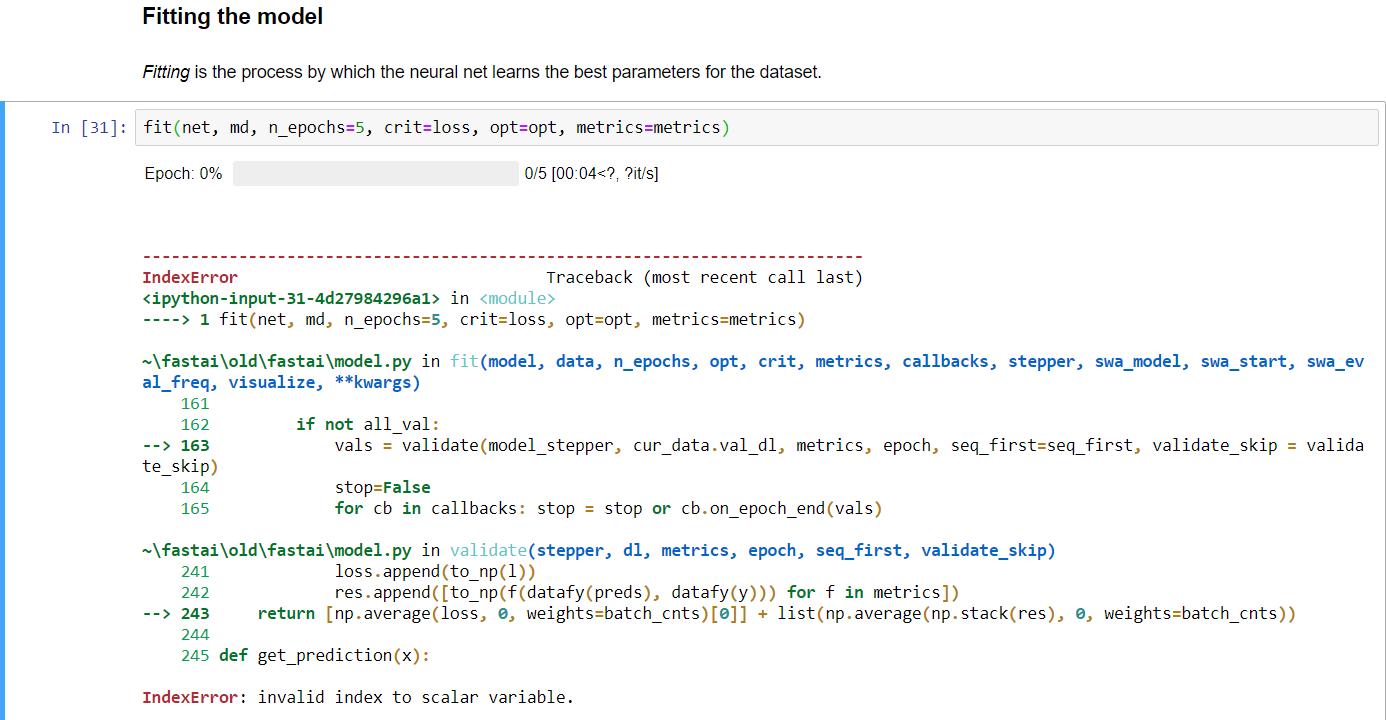1386x720 pixels.
Task: Click the In [31]: cell prompt
Action: (x=89, y=128)
